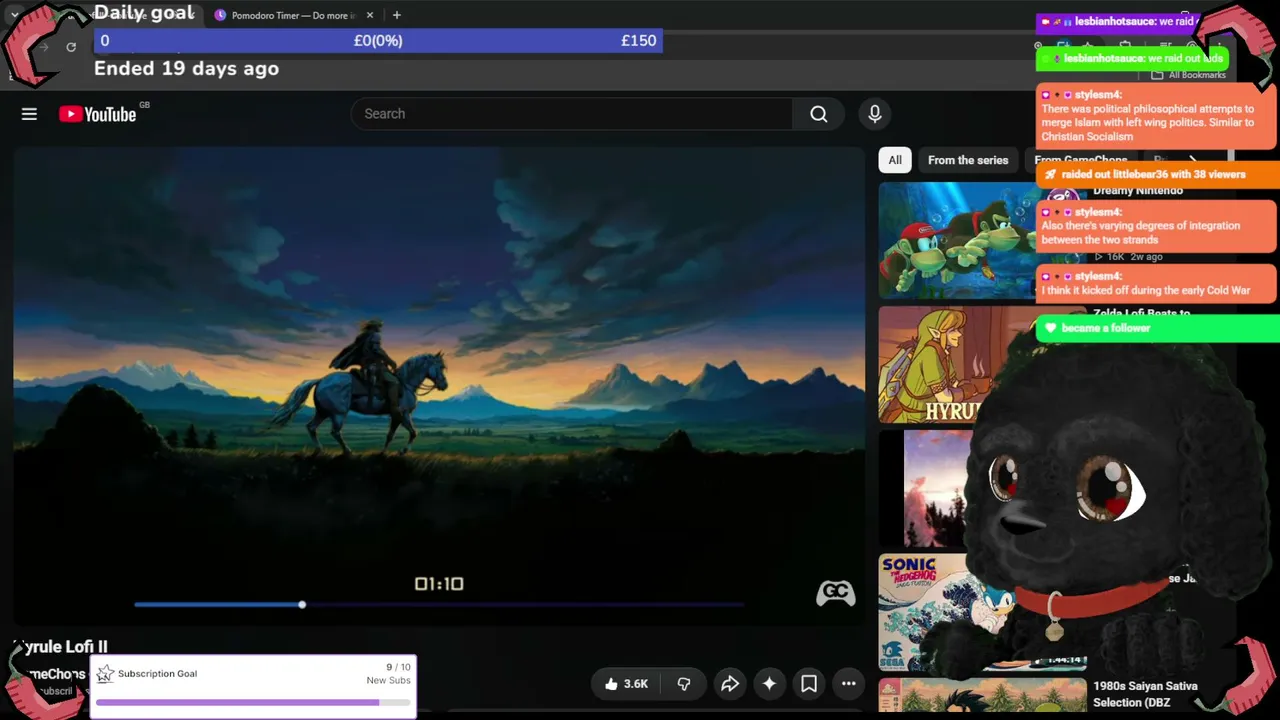Click the sparkle Ask icon
The image size is (1280, 720).
[769, 684]
